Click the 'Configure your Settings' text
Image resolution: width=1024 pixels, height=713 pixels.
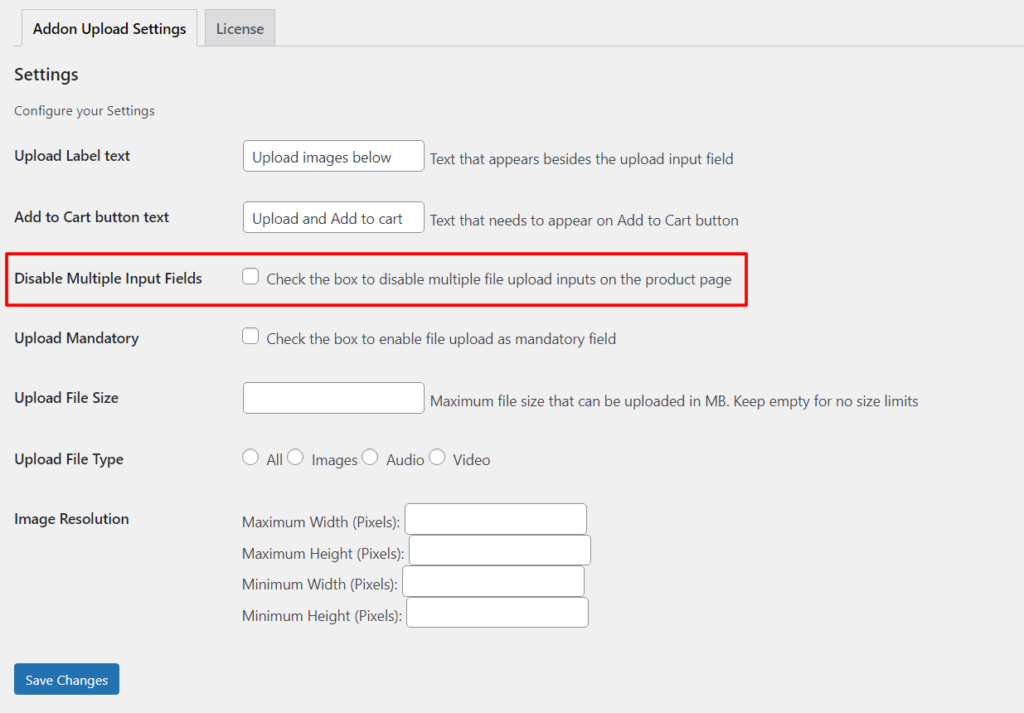[x=84, y=111]
